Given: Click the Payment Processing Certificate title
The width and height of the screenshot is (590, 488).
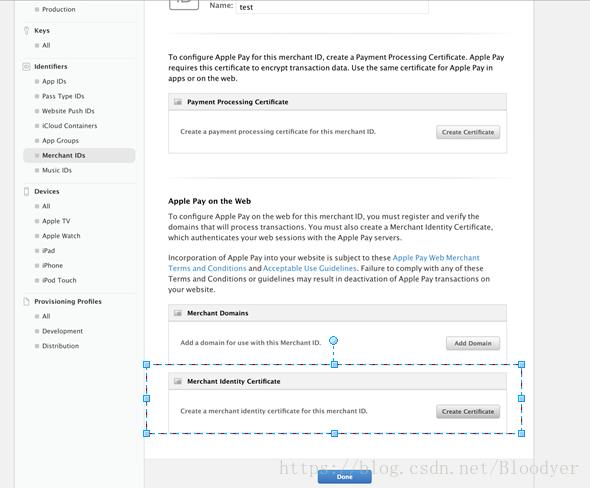Looking at the screenshot, I should click(x=238, y=102).
